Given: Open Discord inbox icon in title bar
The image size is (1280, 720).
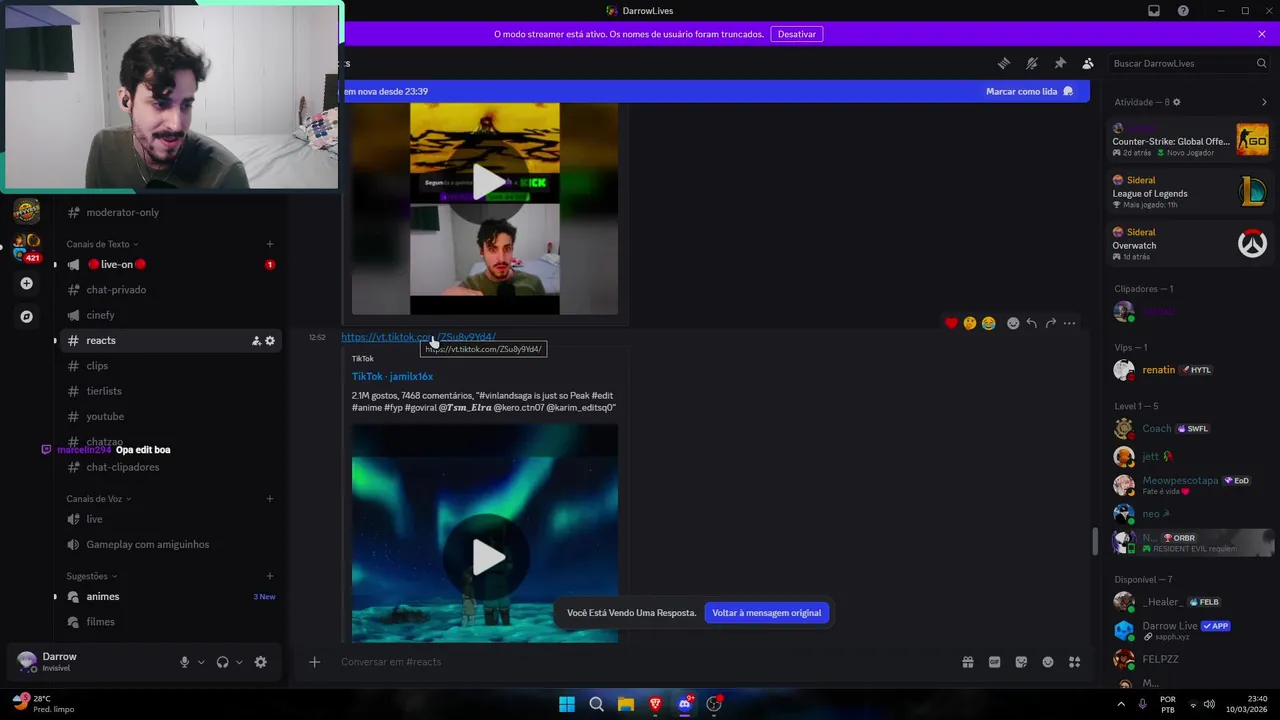Looking at the screenshot, I should click(1154, 11).
